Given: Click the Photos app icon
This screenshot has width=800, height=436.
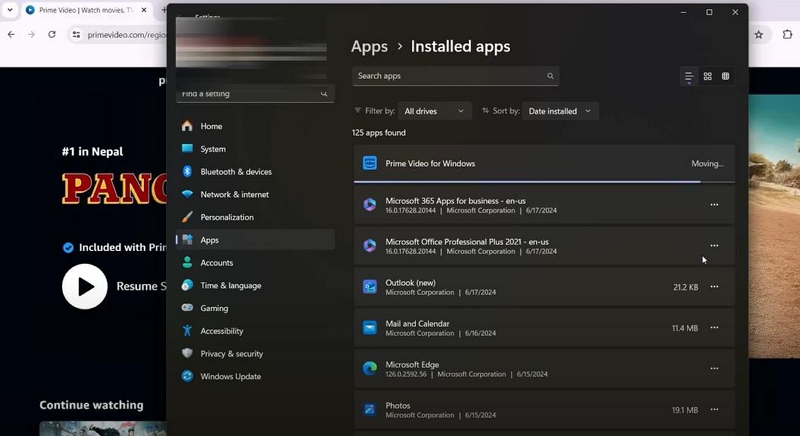Looking at the screenshot, I should 369,409.
